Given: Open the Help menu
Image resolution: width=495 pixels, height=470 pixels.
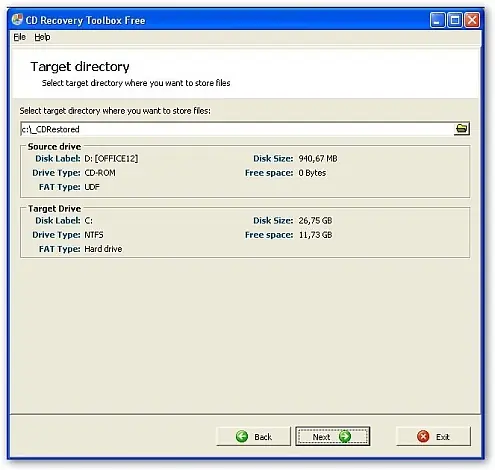Looking at the screenshot, I should tap(42, 37).
